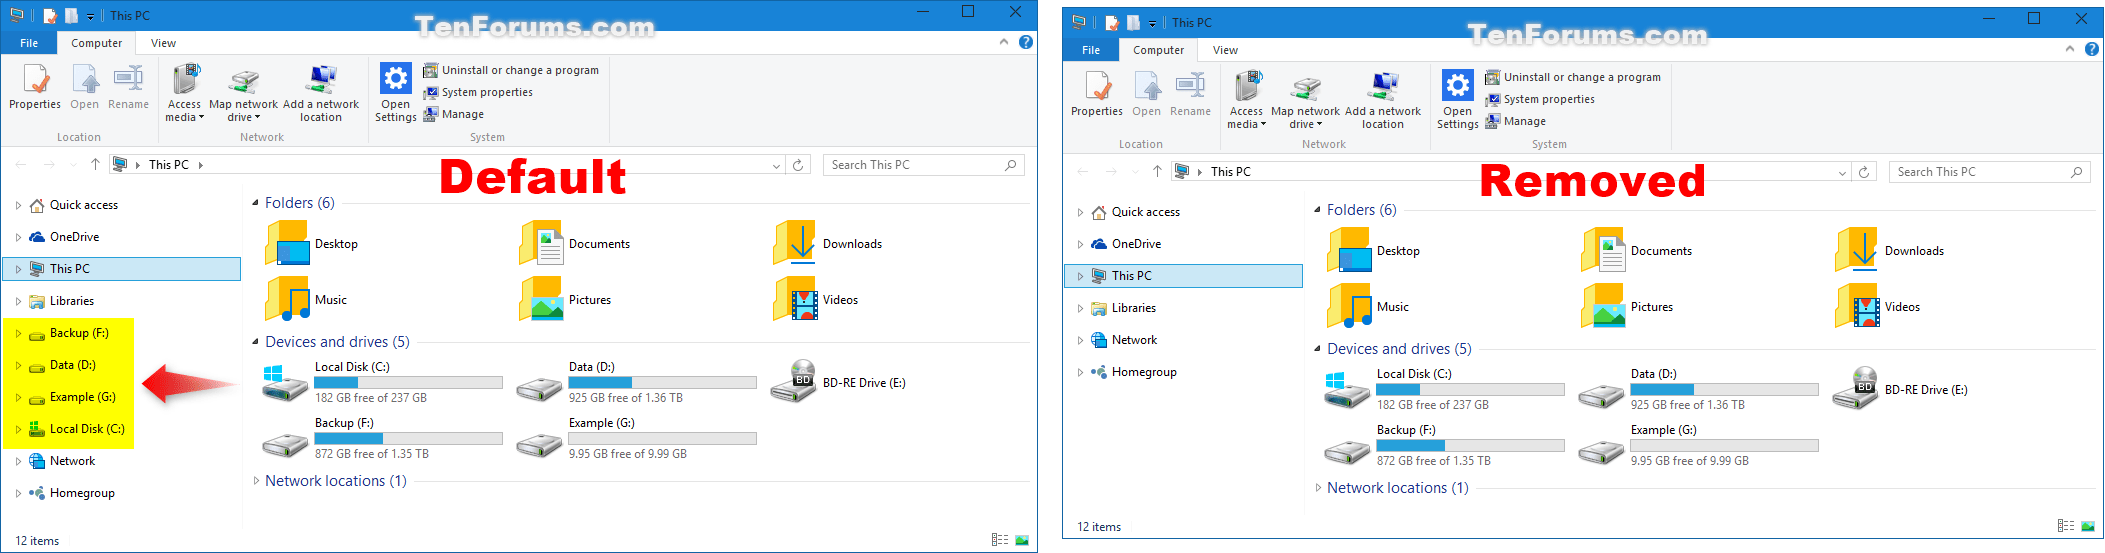
Task: Switch to details view in right window
Action: coord(2066,526)
